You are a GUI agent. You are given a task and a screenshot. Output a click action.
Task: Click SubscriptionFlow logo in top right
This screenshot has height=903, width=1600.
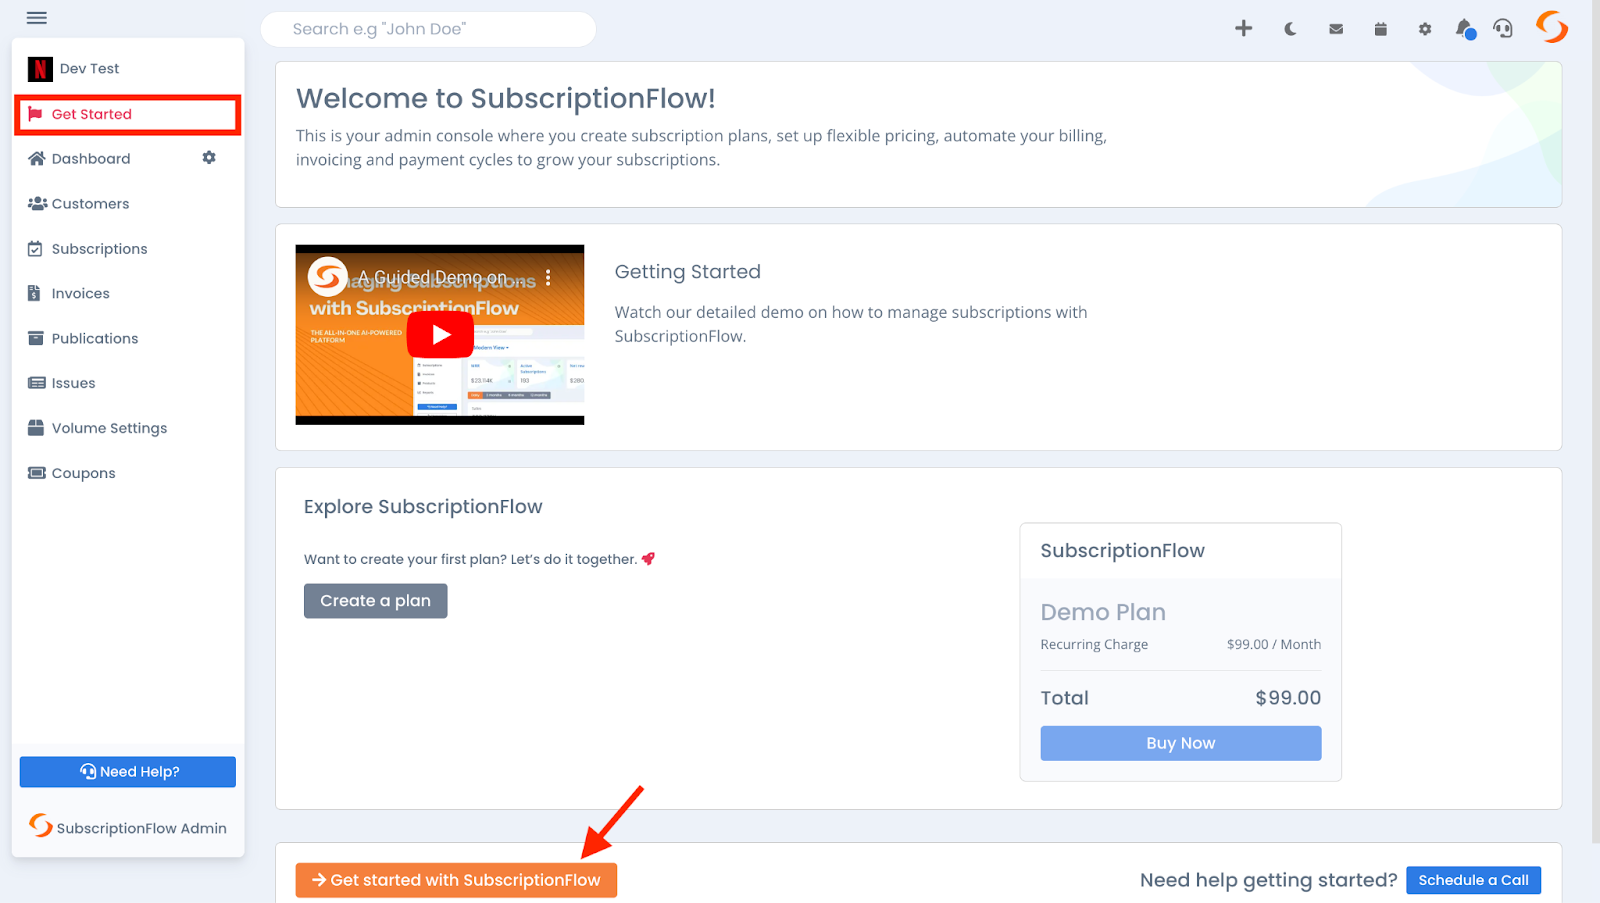(1552, 27)
